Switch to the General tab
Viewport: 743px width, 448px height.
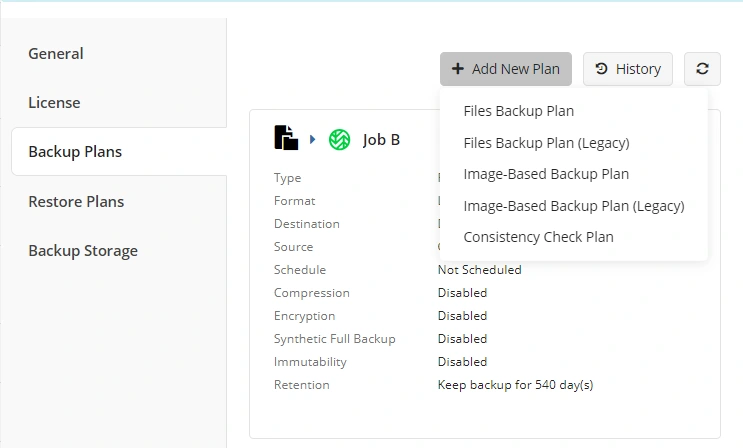[x=56, y=54]
